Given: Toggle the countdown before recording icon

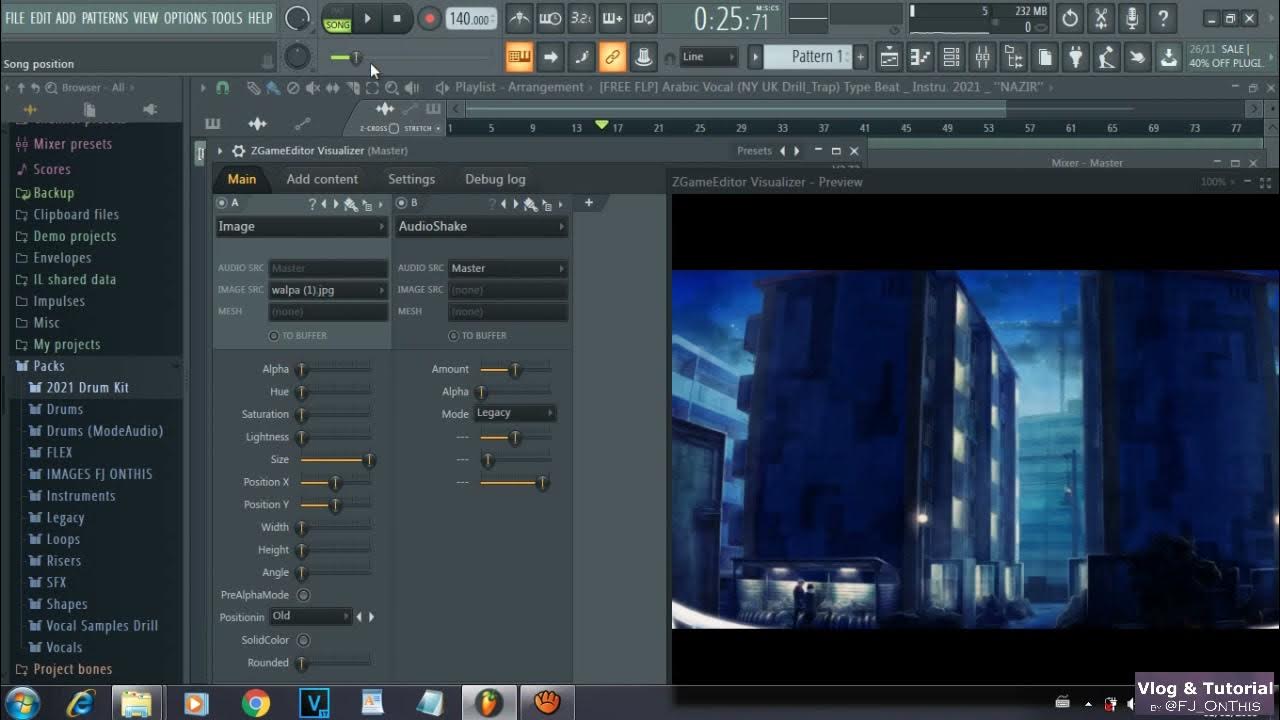Looking at the screenshot, I should pyautogui.click(x=581, y=18).
